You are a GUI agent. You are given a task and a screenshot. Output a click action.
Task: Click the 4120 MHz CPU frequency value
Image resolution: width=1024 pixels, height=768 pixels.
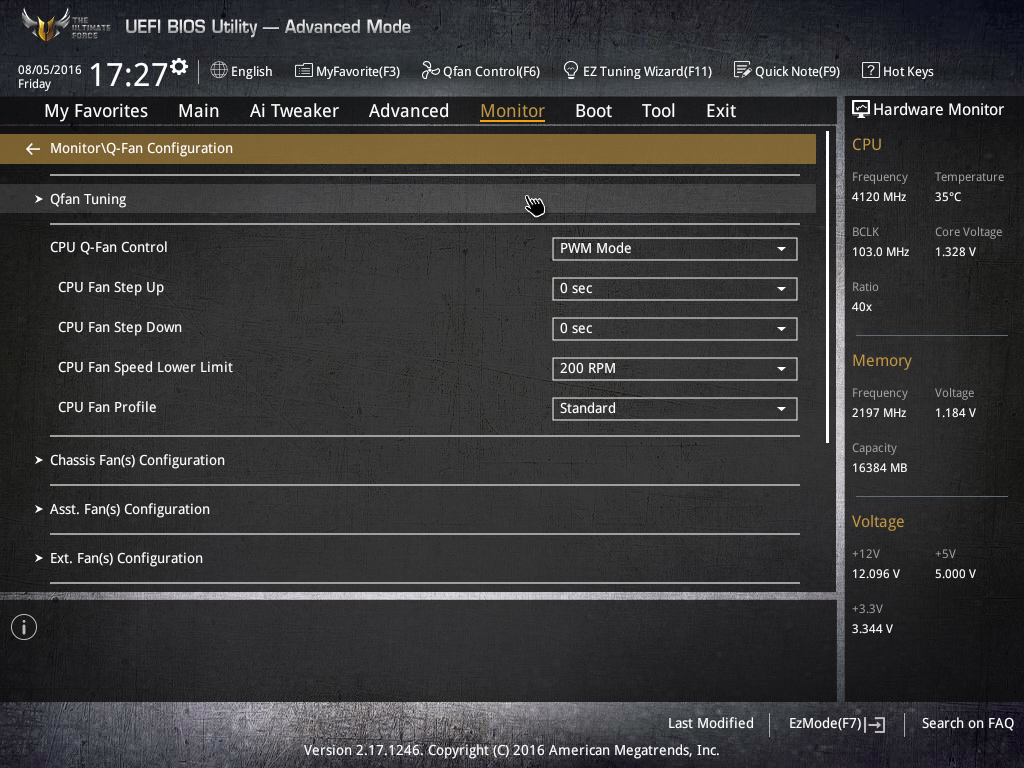(x=879, y=197)
